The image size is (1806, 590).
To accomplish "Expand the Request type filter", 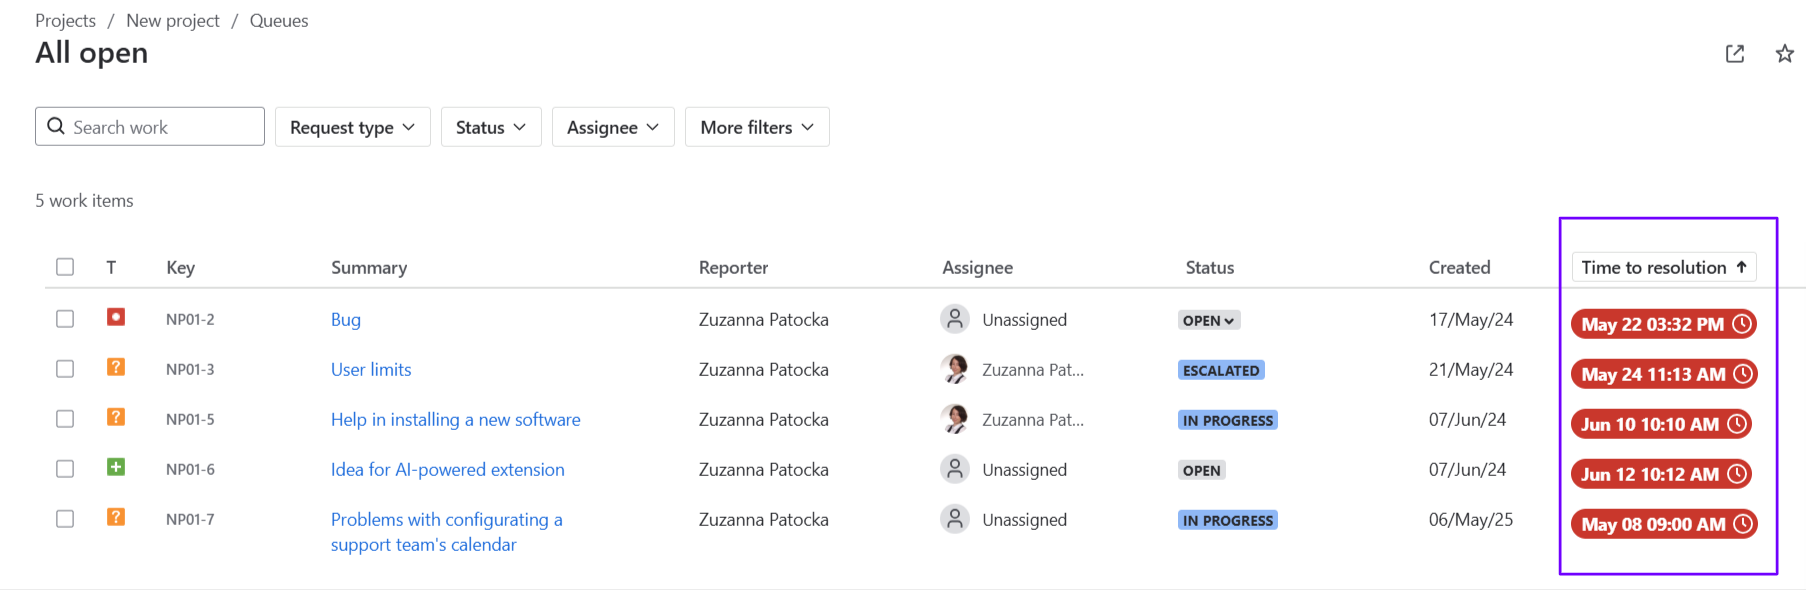I will tap(353, 127).
